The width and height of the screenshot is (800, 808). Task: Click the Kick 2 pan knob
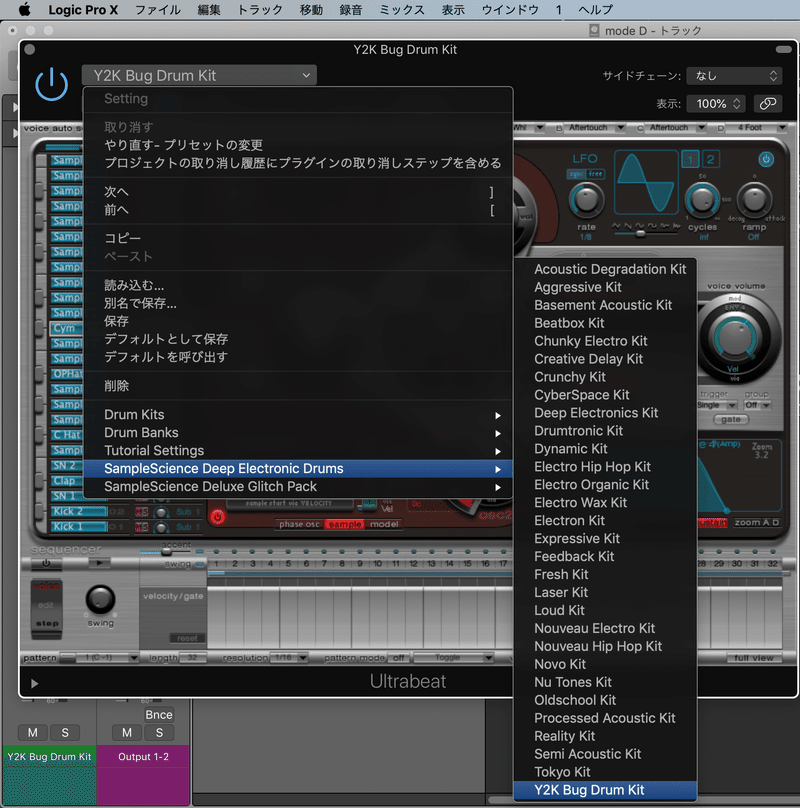(161, 512)
